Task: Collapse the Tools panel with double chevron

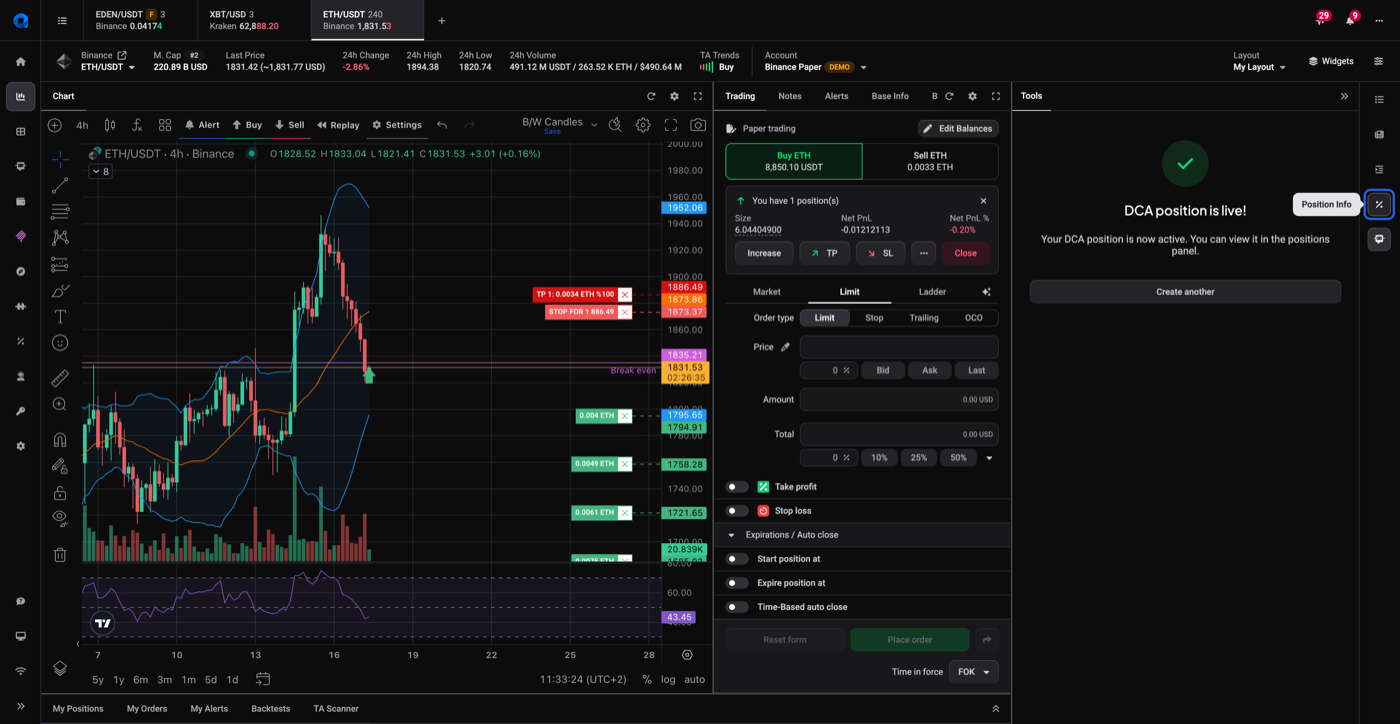Action: 1344,96
